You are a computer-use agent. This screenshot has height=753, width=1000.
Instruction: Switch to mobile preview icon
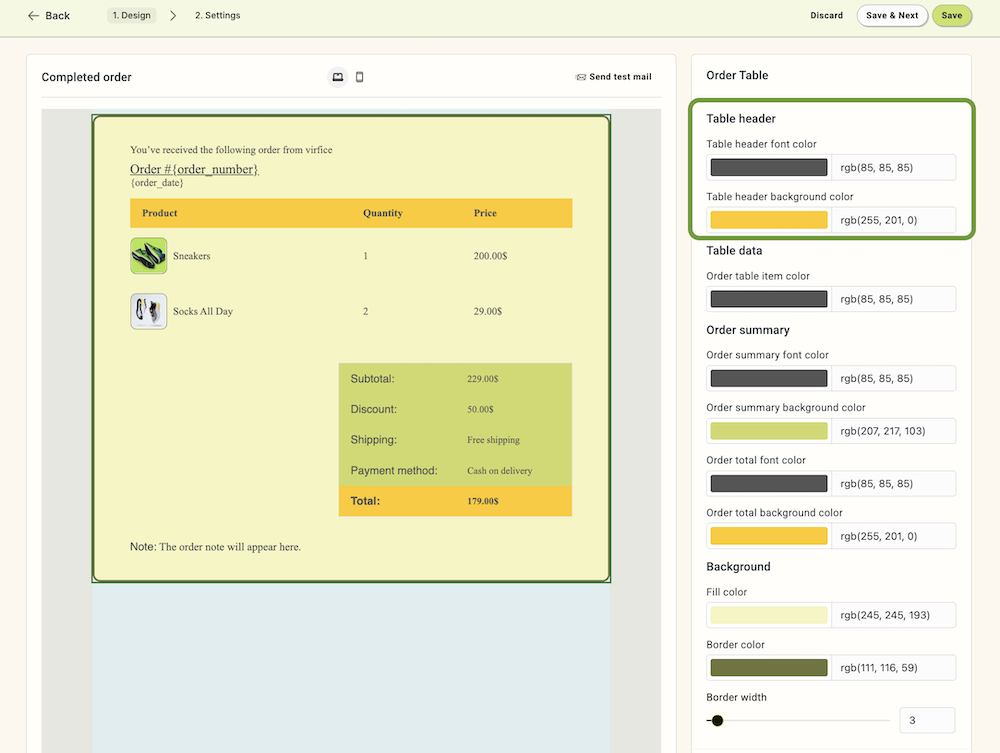[360, 77]
